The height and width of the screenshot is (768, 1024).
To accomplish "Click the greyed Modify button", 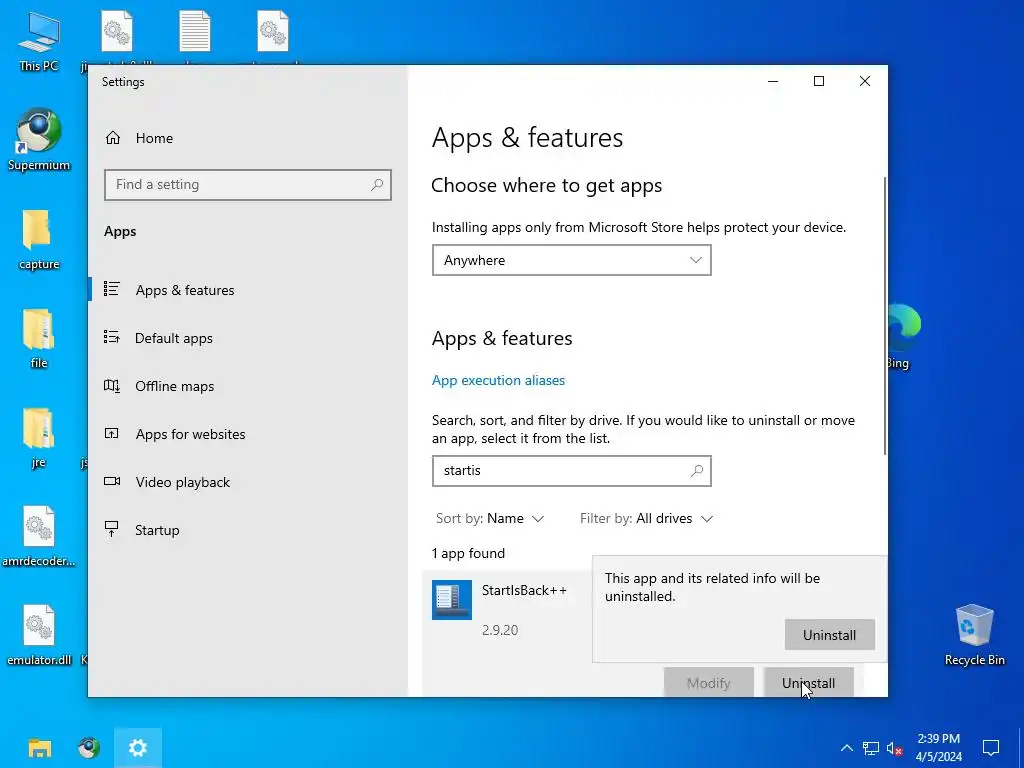I will [x=709, y=682].
